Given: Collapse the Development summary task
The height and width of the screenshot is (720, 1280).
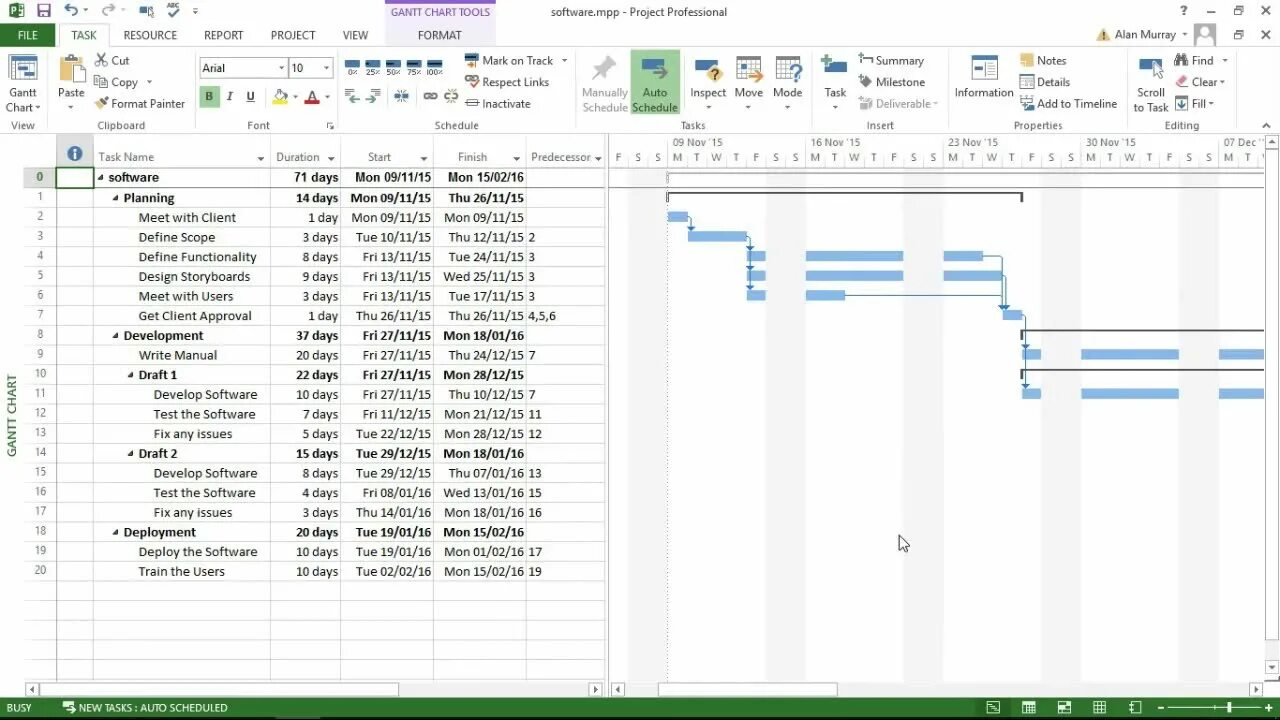Looking at the screenshot, I should click(x=115, y=335).
